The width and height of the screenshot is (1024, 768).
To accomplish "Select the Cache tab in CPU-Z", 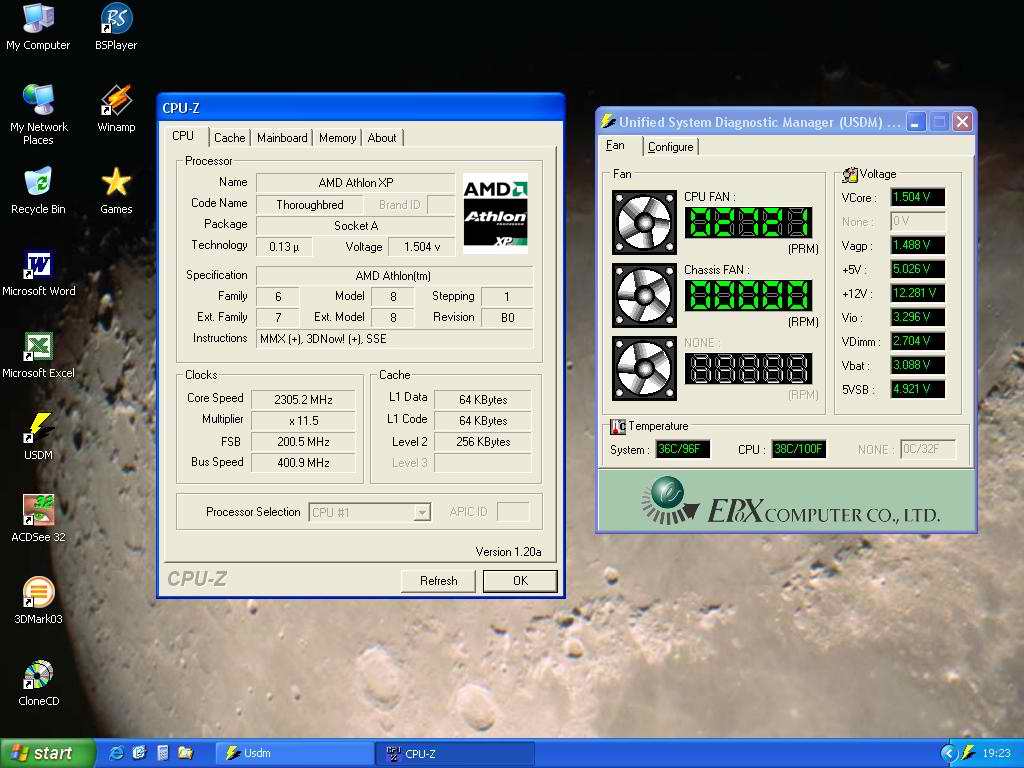I will [229, 138].
